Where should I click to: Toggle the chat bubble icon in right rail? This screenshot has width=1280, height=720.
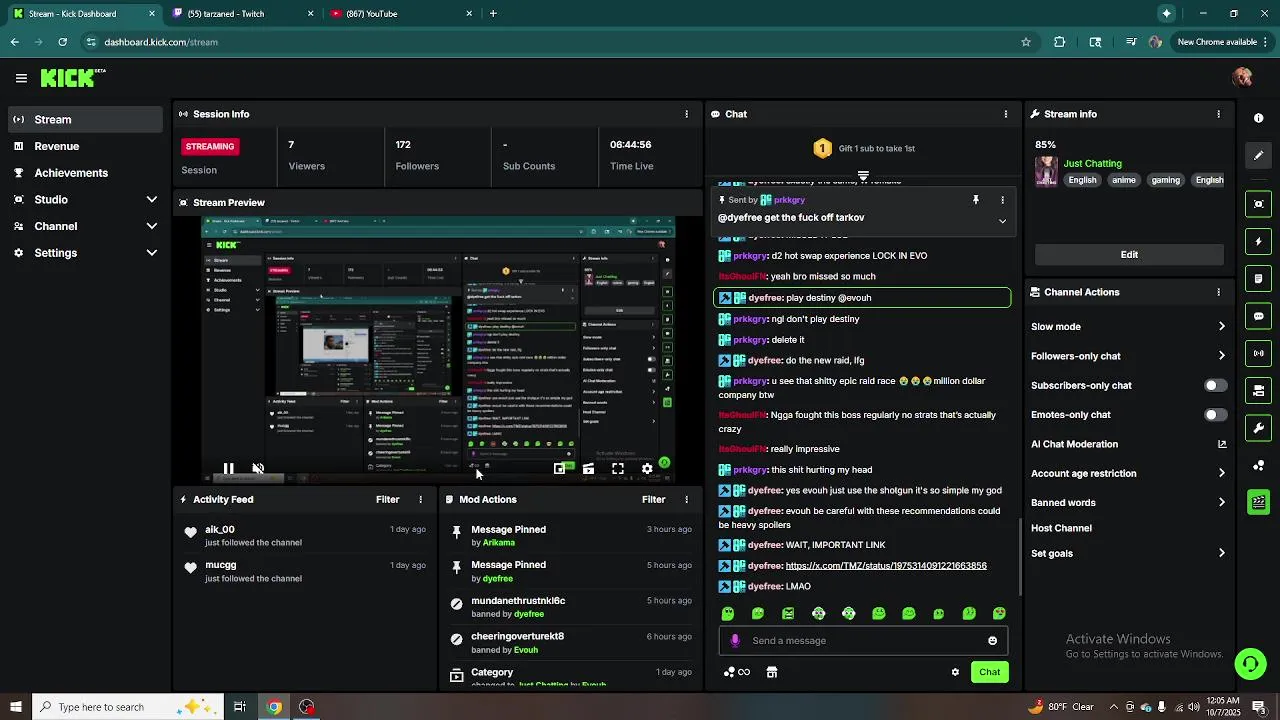1258,316
